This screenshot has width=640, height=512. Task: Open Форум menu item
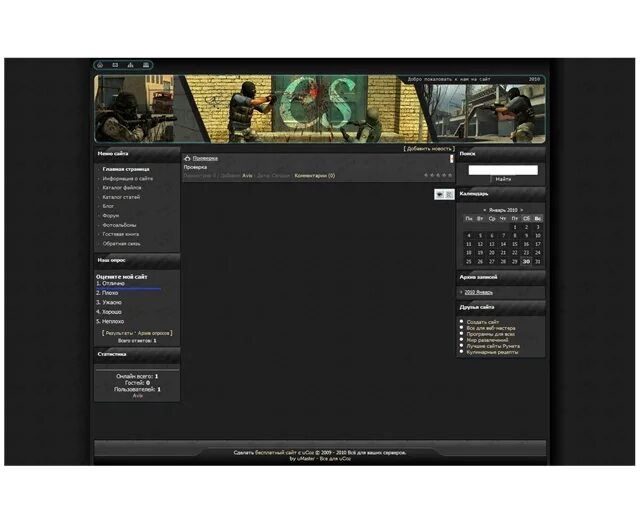[111, 216]
